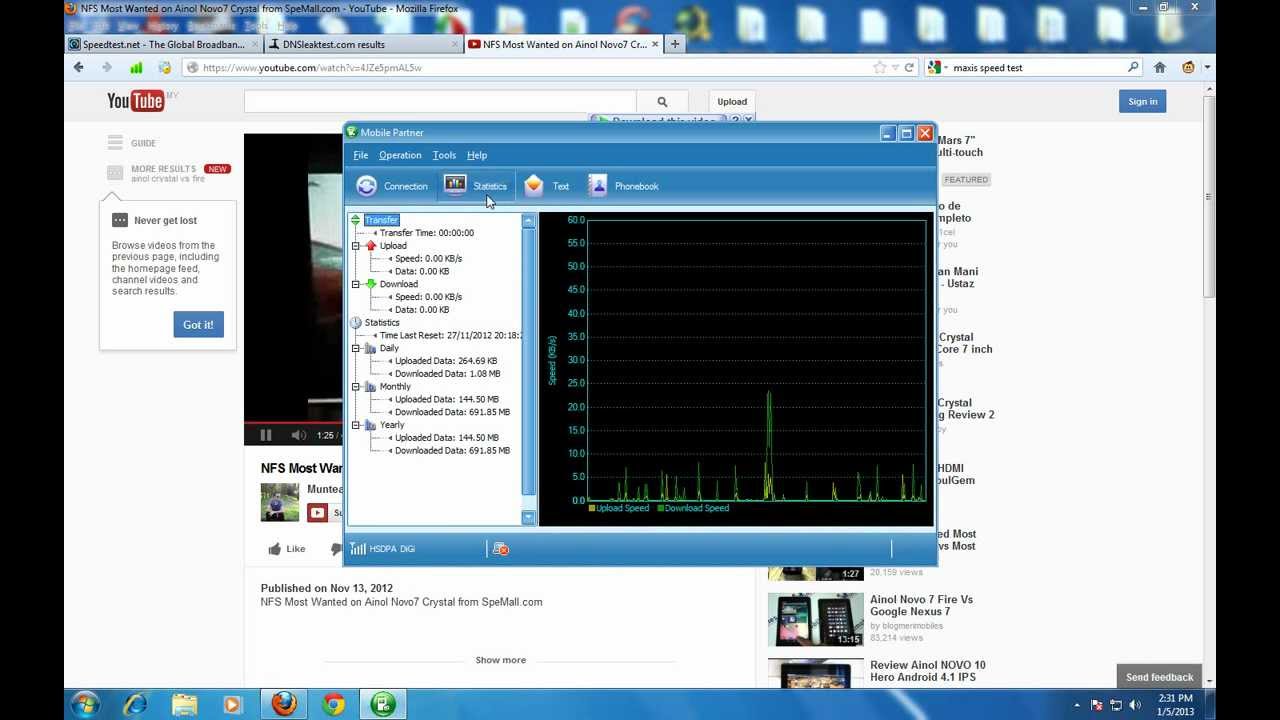Open Ainol Novo 7 Fire Vs Nexus 7 video
The height and width of the screenshot is (720, 1280).
[921, 605]
